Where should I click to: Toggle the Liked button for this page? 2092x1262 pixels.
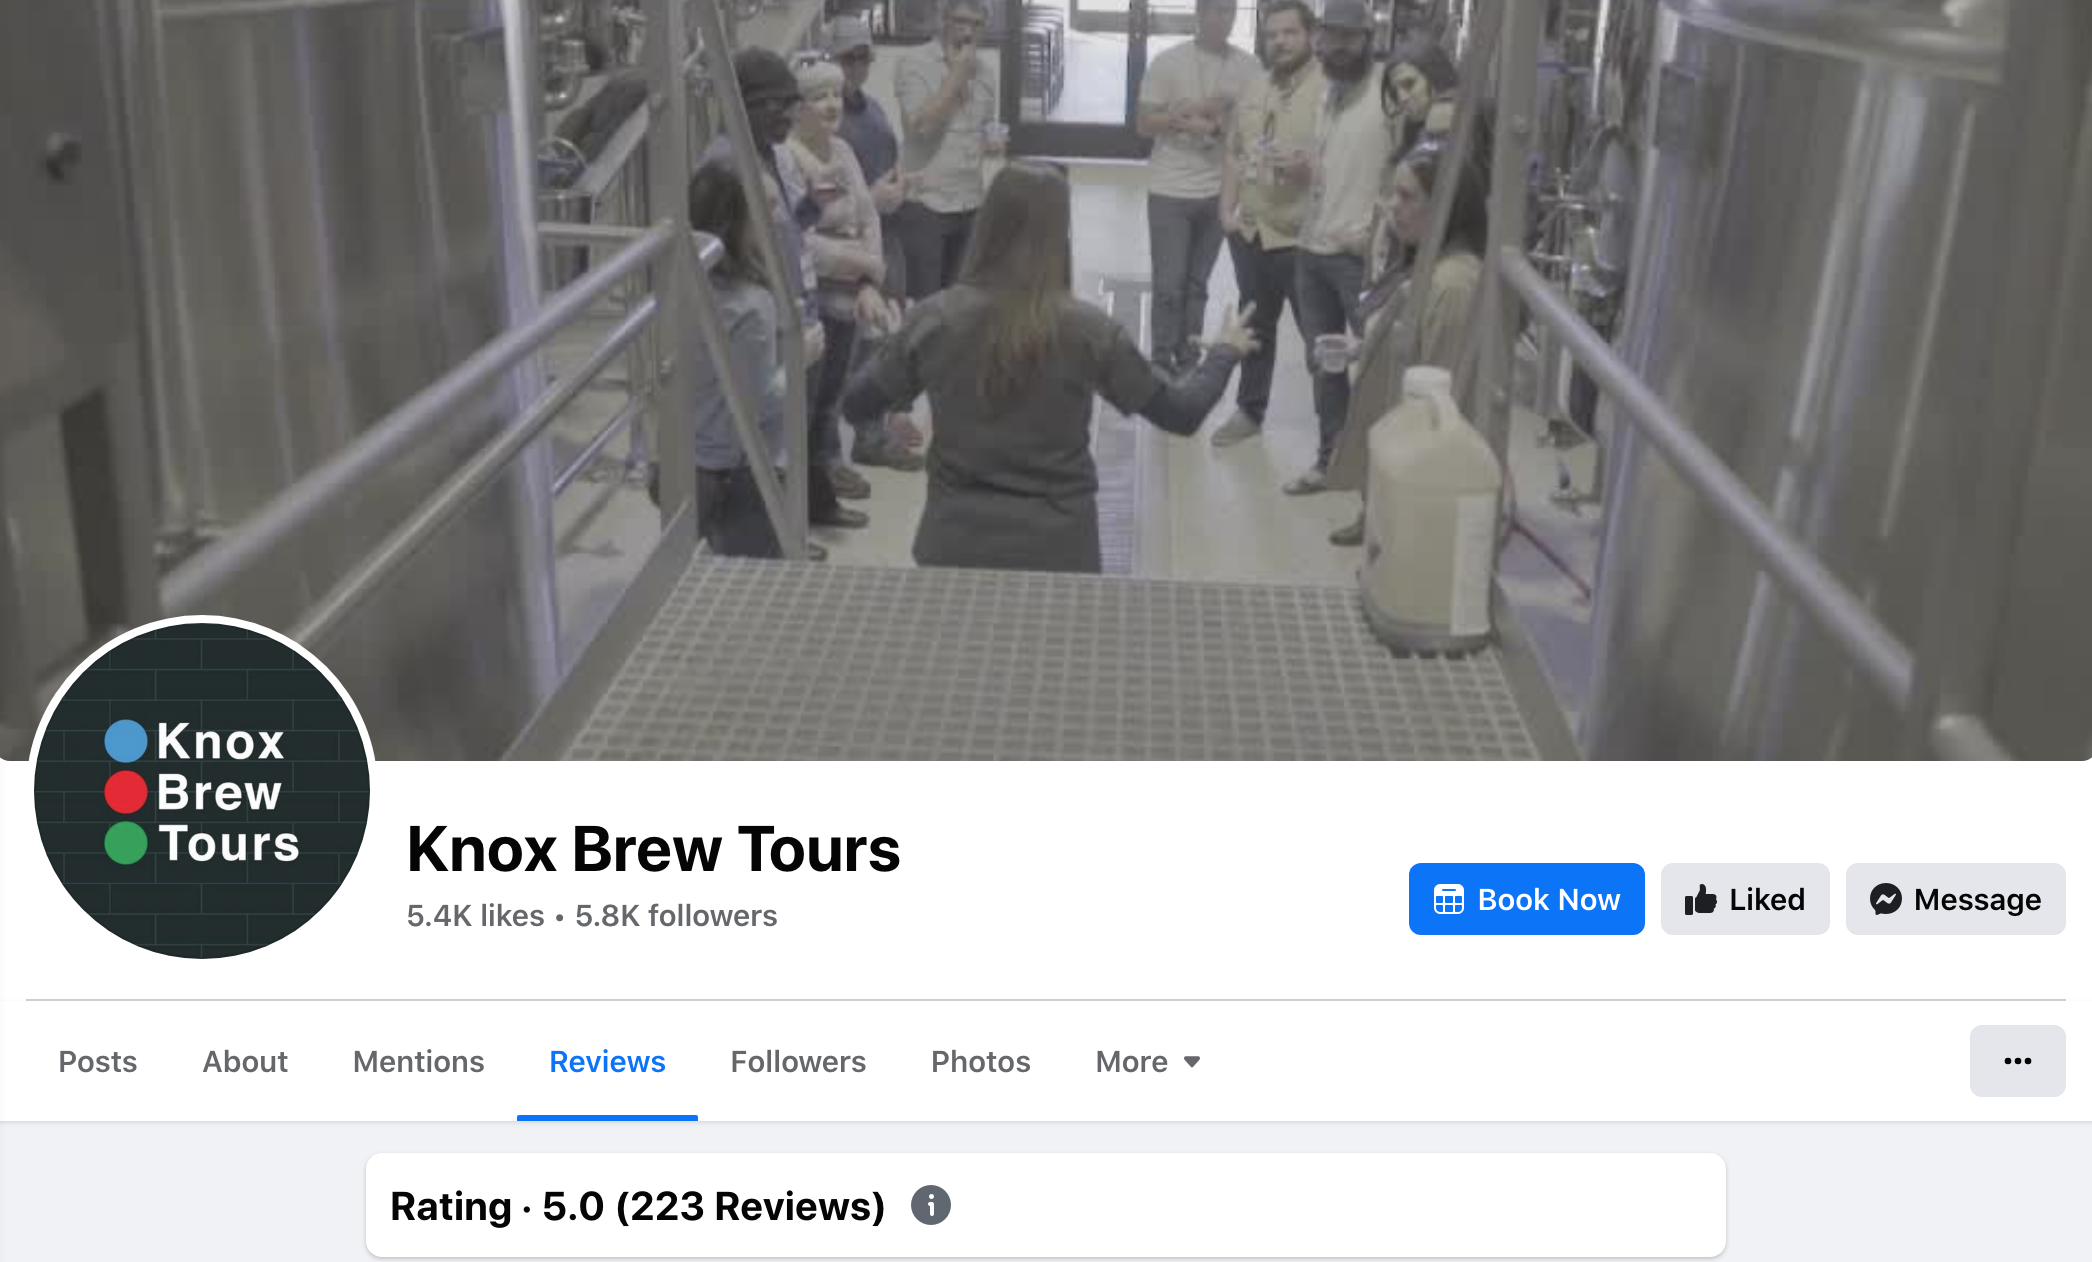tap(1745, 899)
